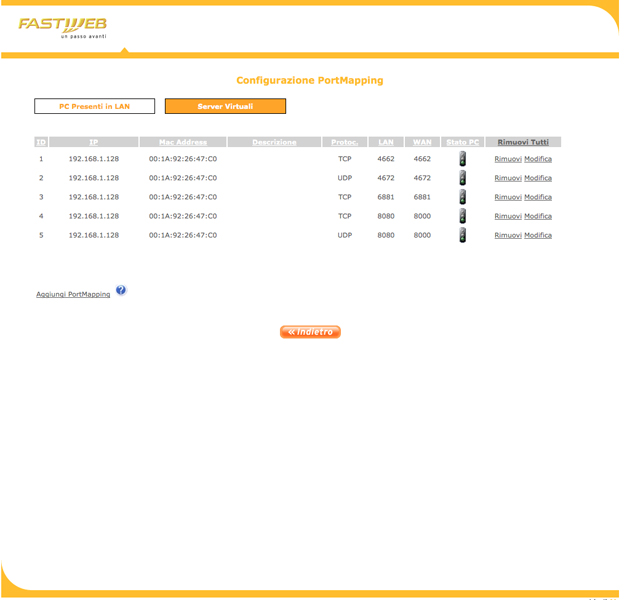Click the help question mark icon
Screen dimensions: 627x600
click(121, 290)
